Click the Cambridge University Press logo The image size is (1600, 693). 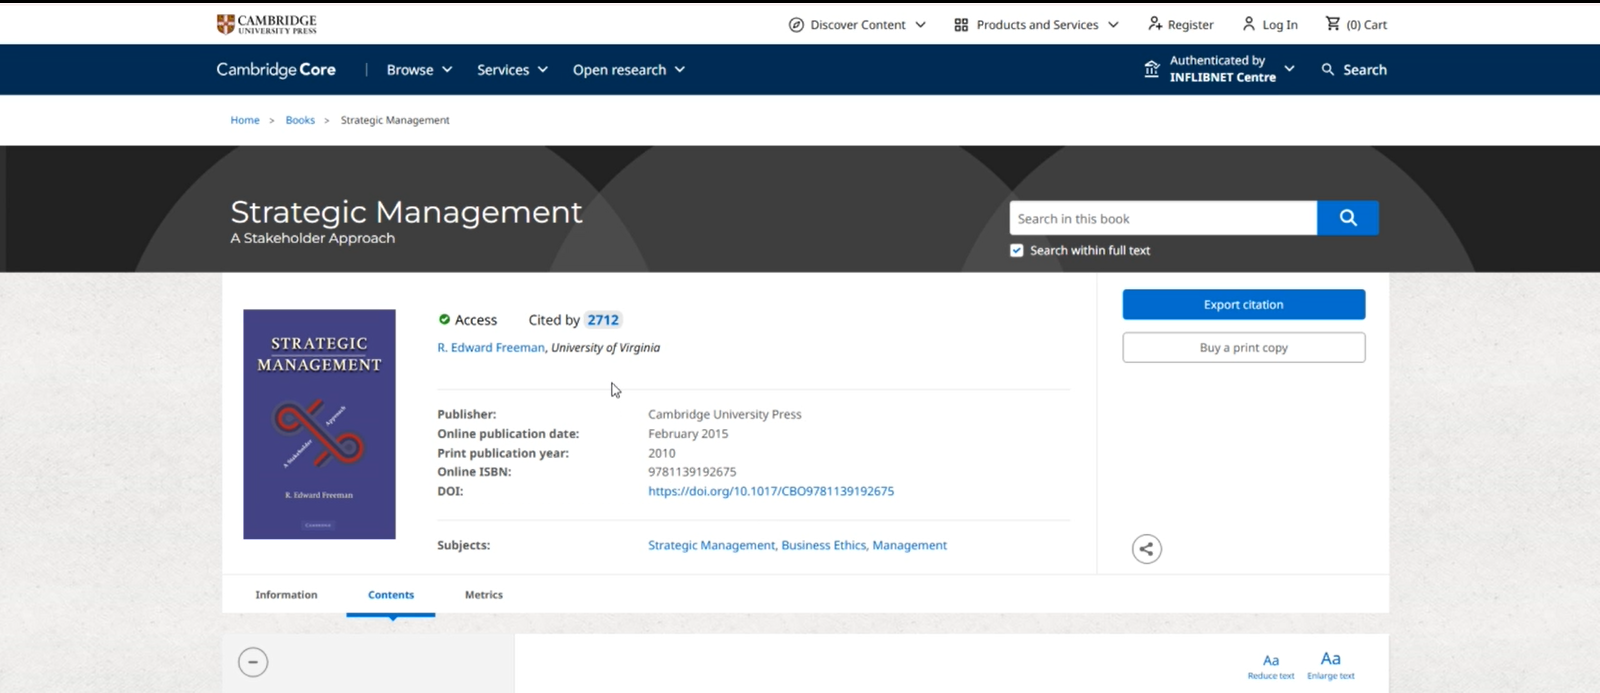[266, 24]
